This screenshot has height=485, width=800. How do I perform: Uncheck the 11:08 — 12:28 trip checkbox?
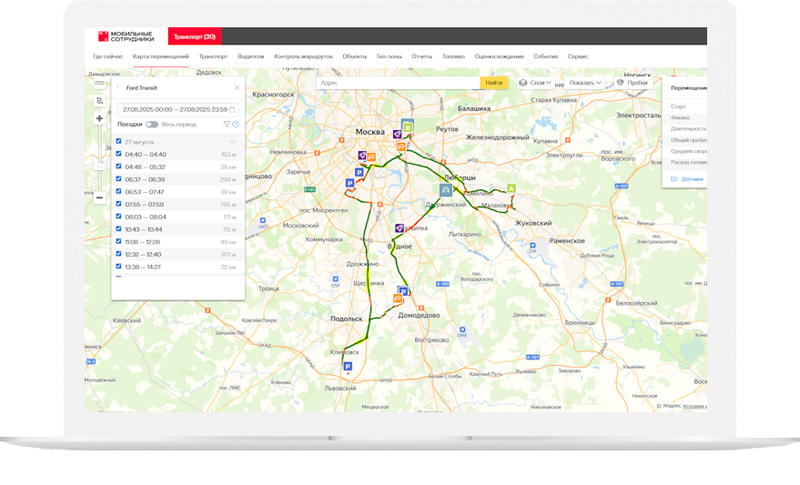tap(119, 242)
